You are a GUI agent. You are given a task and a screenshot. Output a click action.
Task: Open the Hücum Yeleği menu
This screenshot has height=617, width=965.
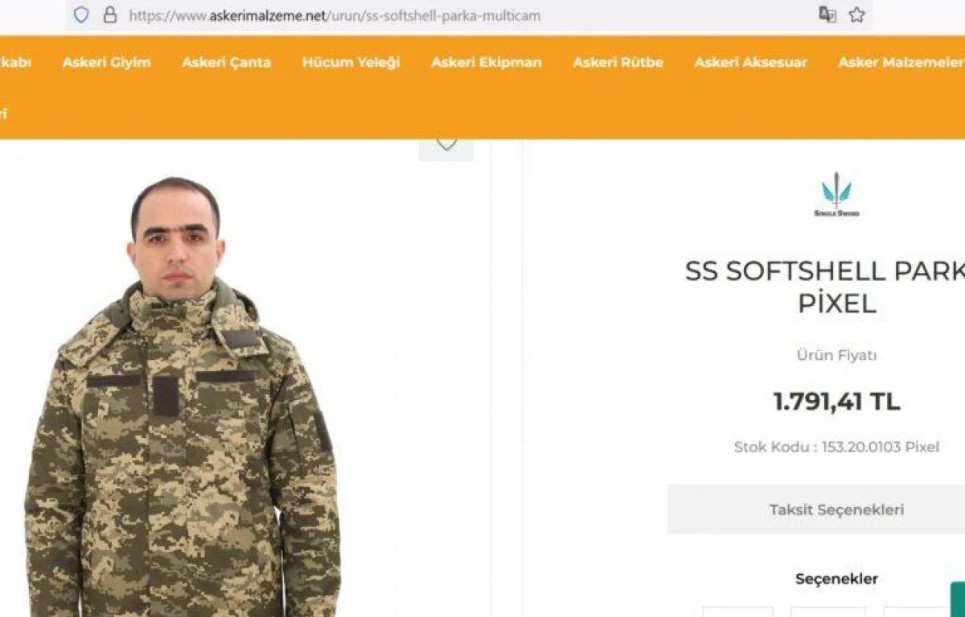tap(351, 62)
